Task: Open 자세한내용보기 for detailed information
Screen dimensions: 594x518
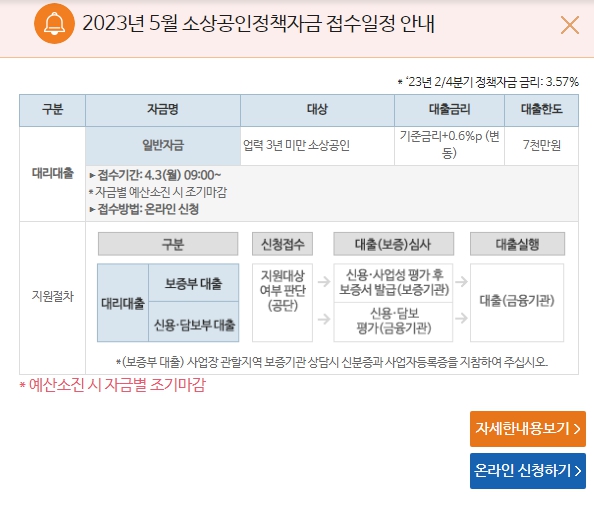Action: click(x=528, y=429)
